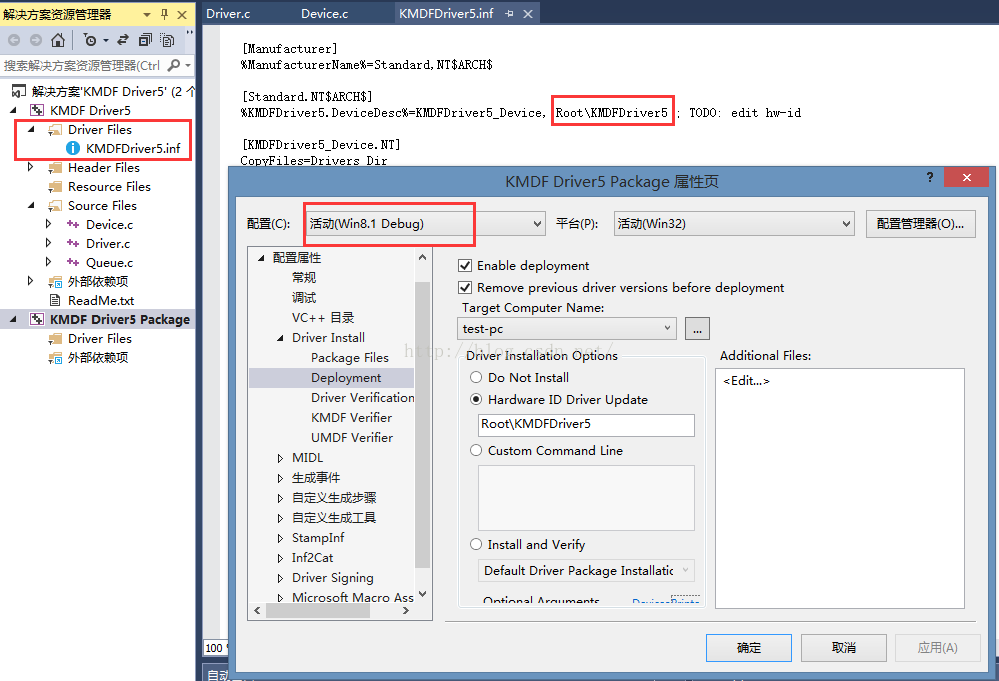Select Package Files in property tree

click(x=350, y=357)
